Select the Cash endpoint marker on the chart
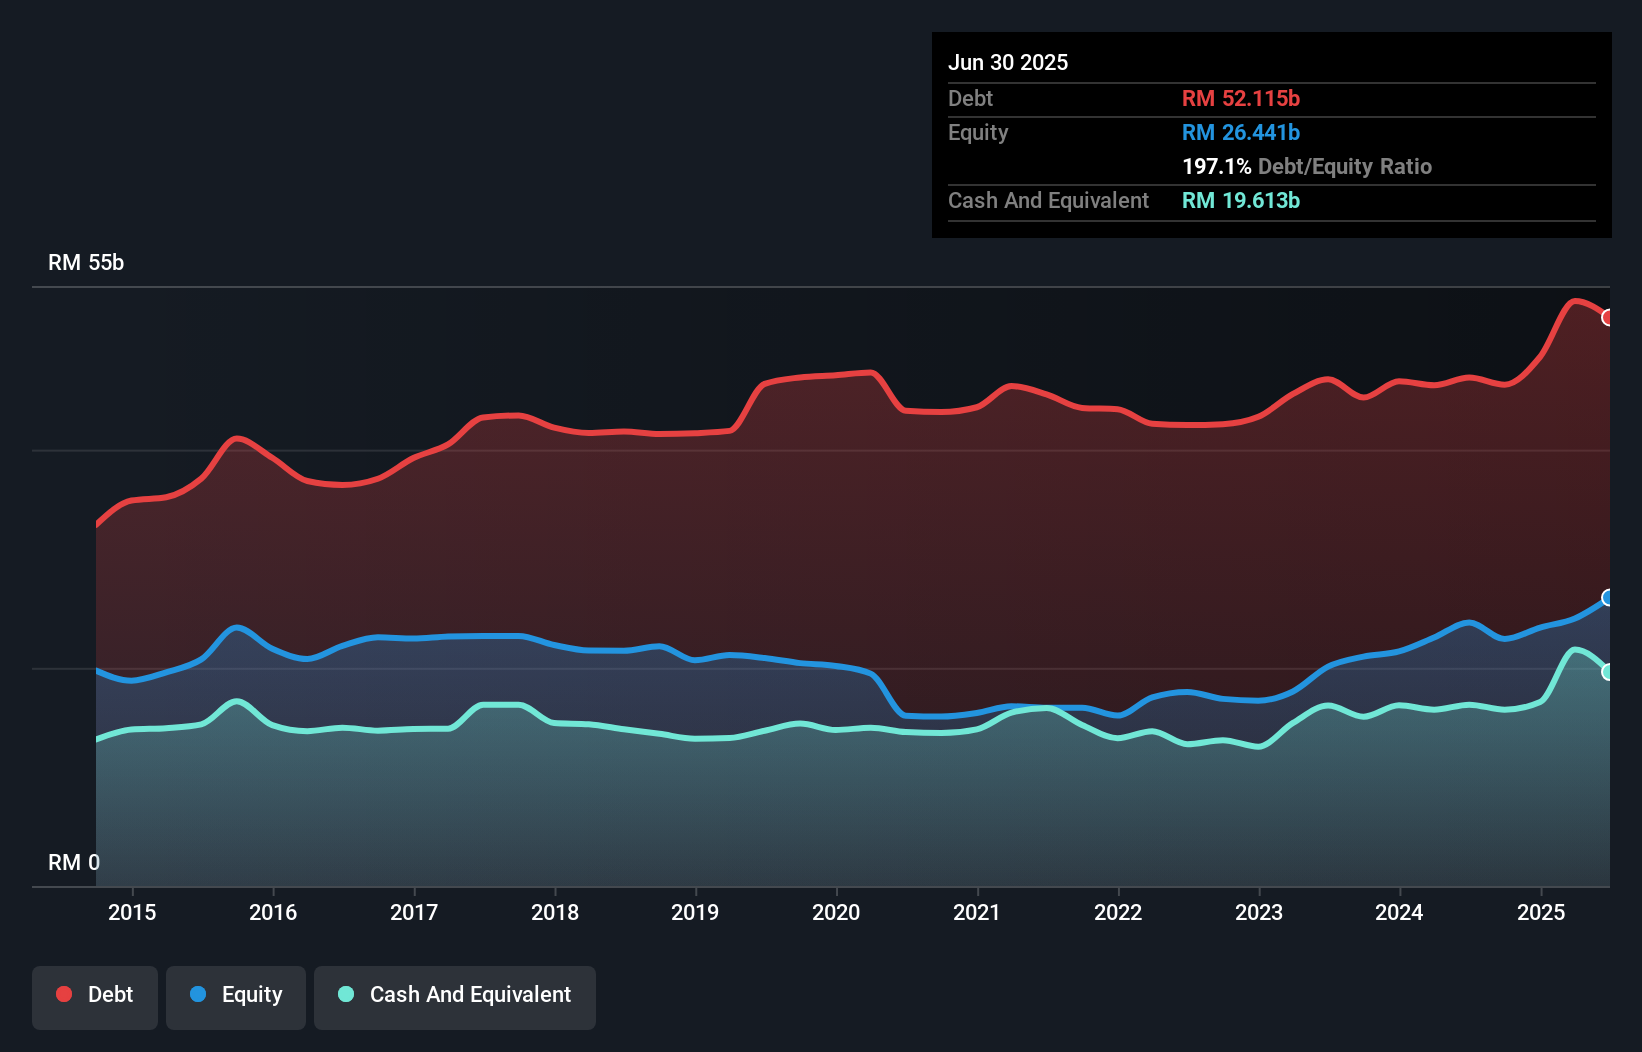 (x=1608, y=672)
